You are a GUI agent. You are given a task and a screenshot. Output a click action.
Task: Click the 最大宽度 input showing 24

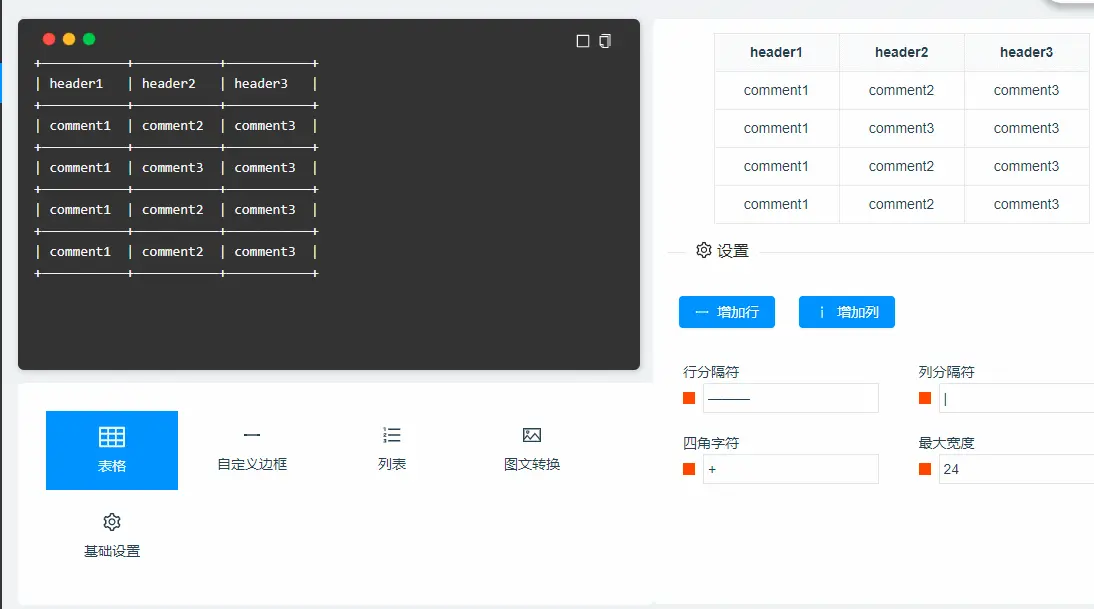pyautogui.click(x=1015, y=469)
